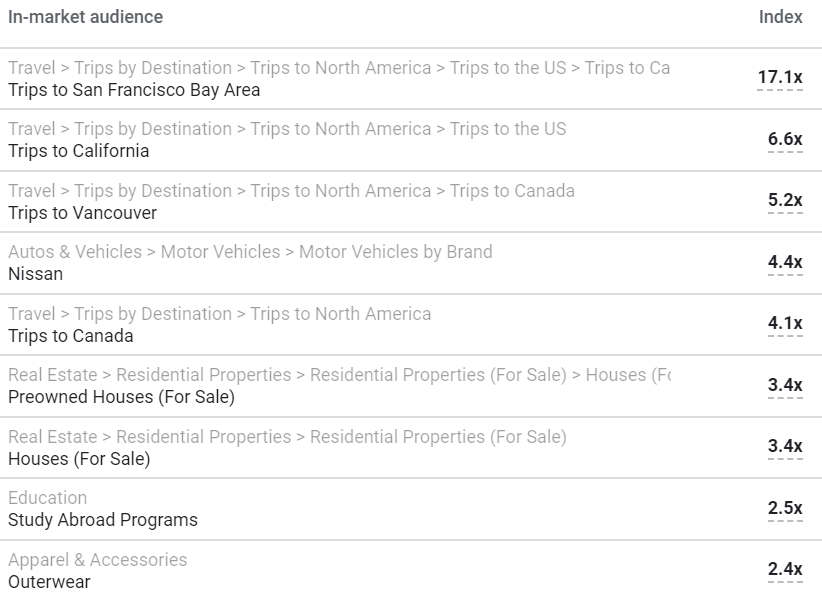Click the 2.4x index for Outerwear
This screenshot has width=822, height=595.
pyautogui.click(x=785, y=569)
